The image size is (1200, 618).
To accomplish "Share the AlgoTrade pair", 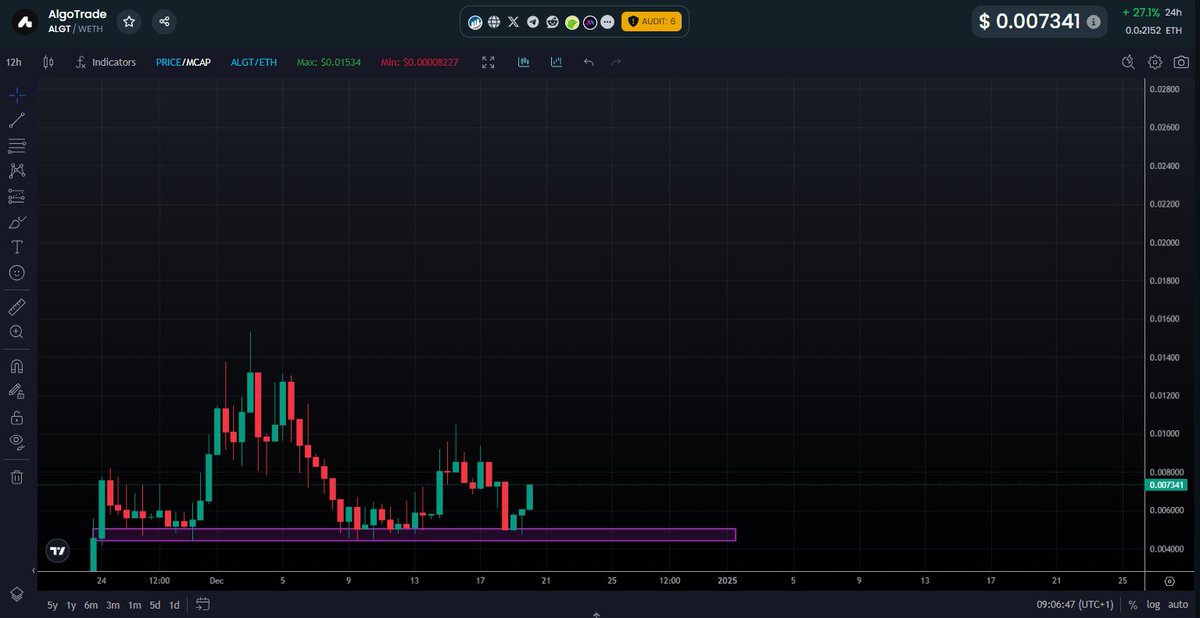I will (164, 20).
